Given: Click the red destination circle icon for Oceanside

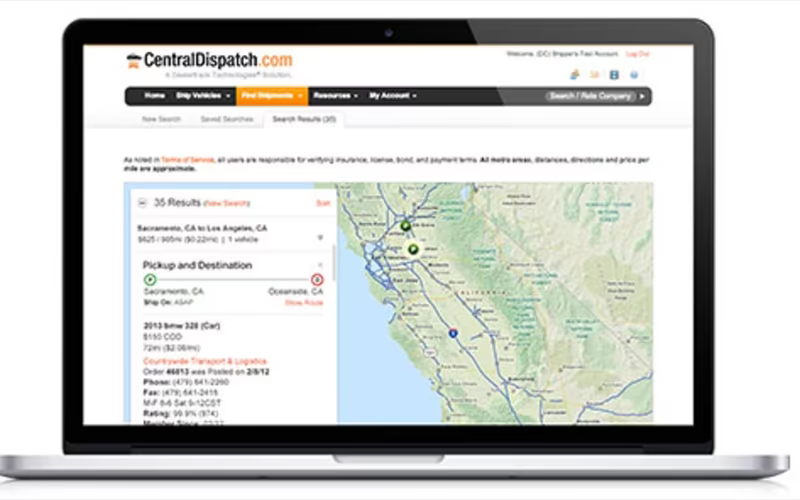Looking at the screenshot, I should 317,280.
